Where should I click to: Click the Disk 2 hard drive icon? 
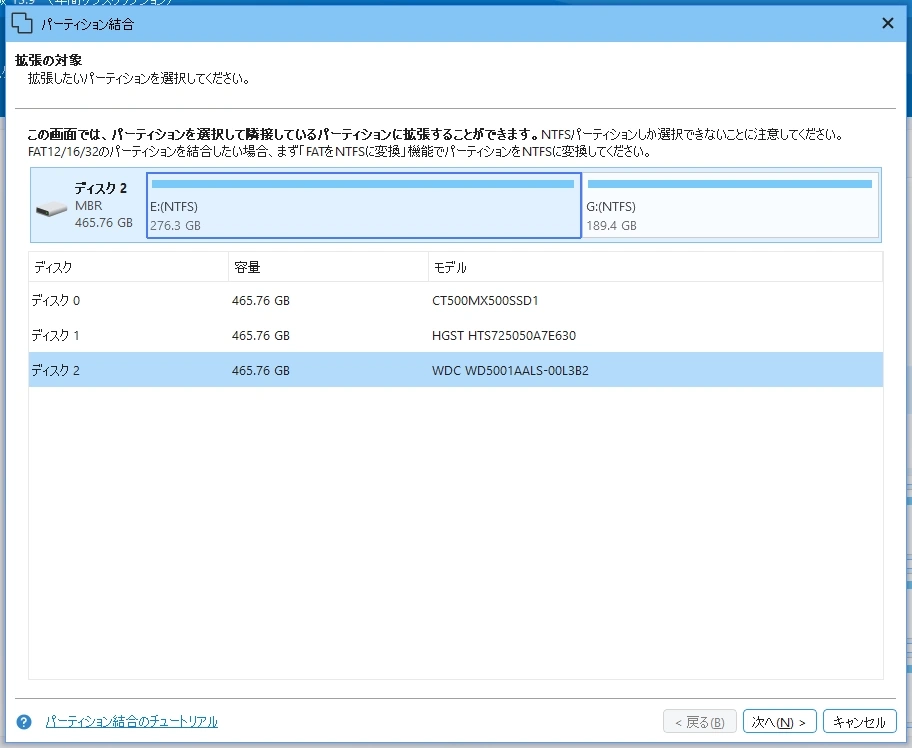pyautogui.click(x=52, y=209)
